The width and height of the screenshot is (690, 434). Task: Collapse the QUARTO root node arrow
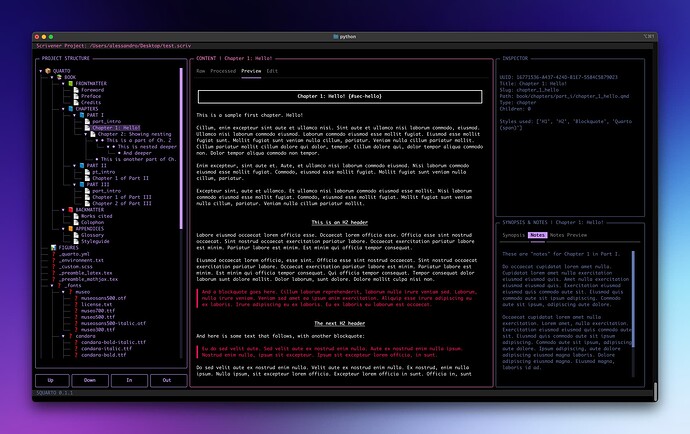click(41, 71)
